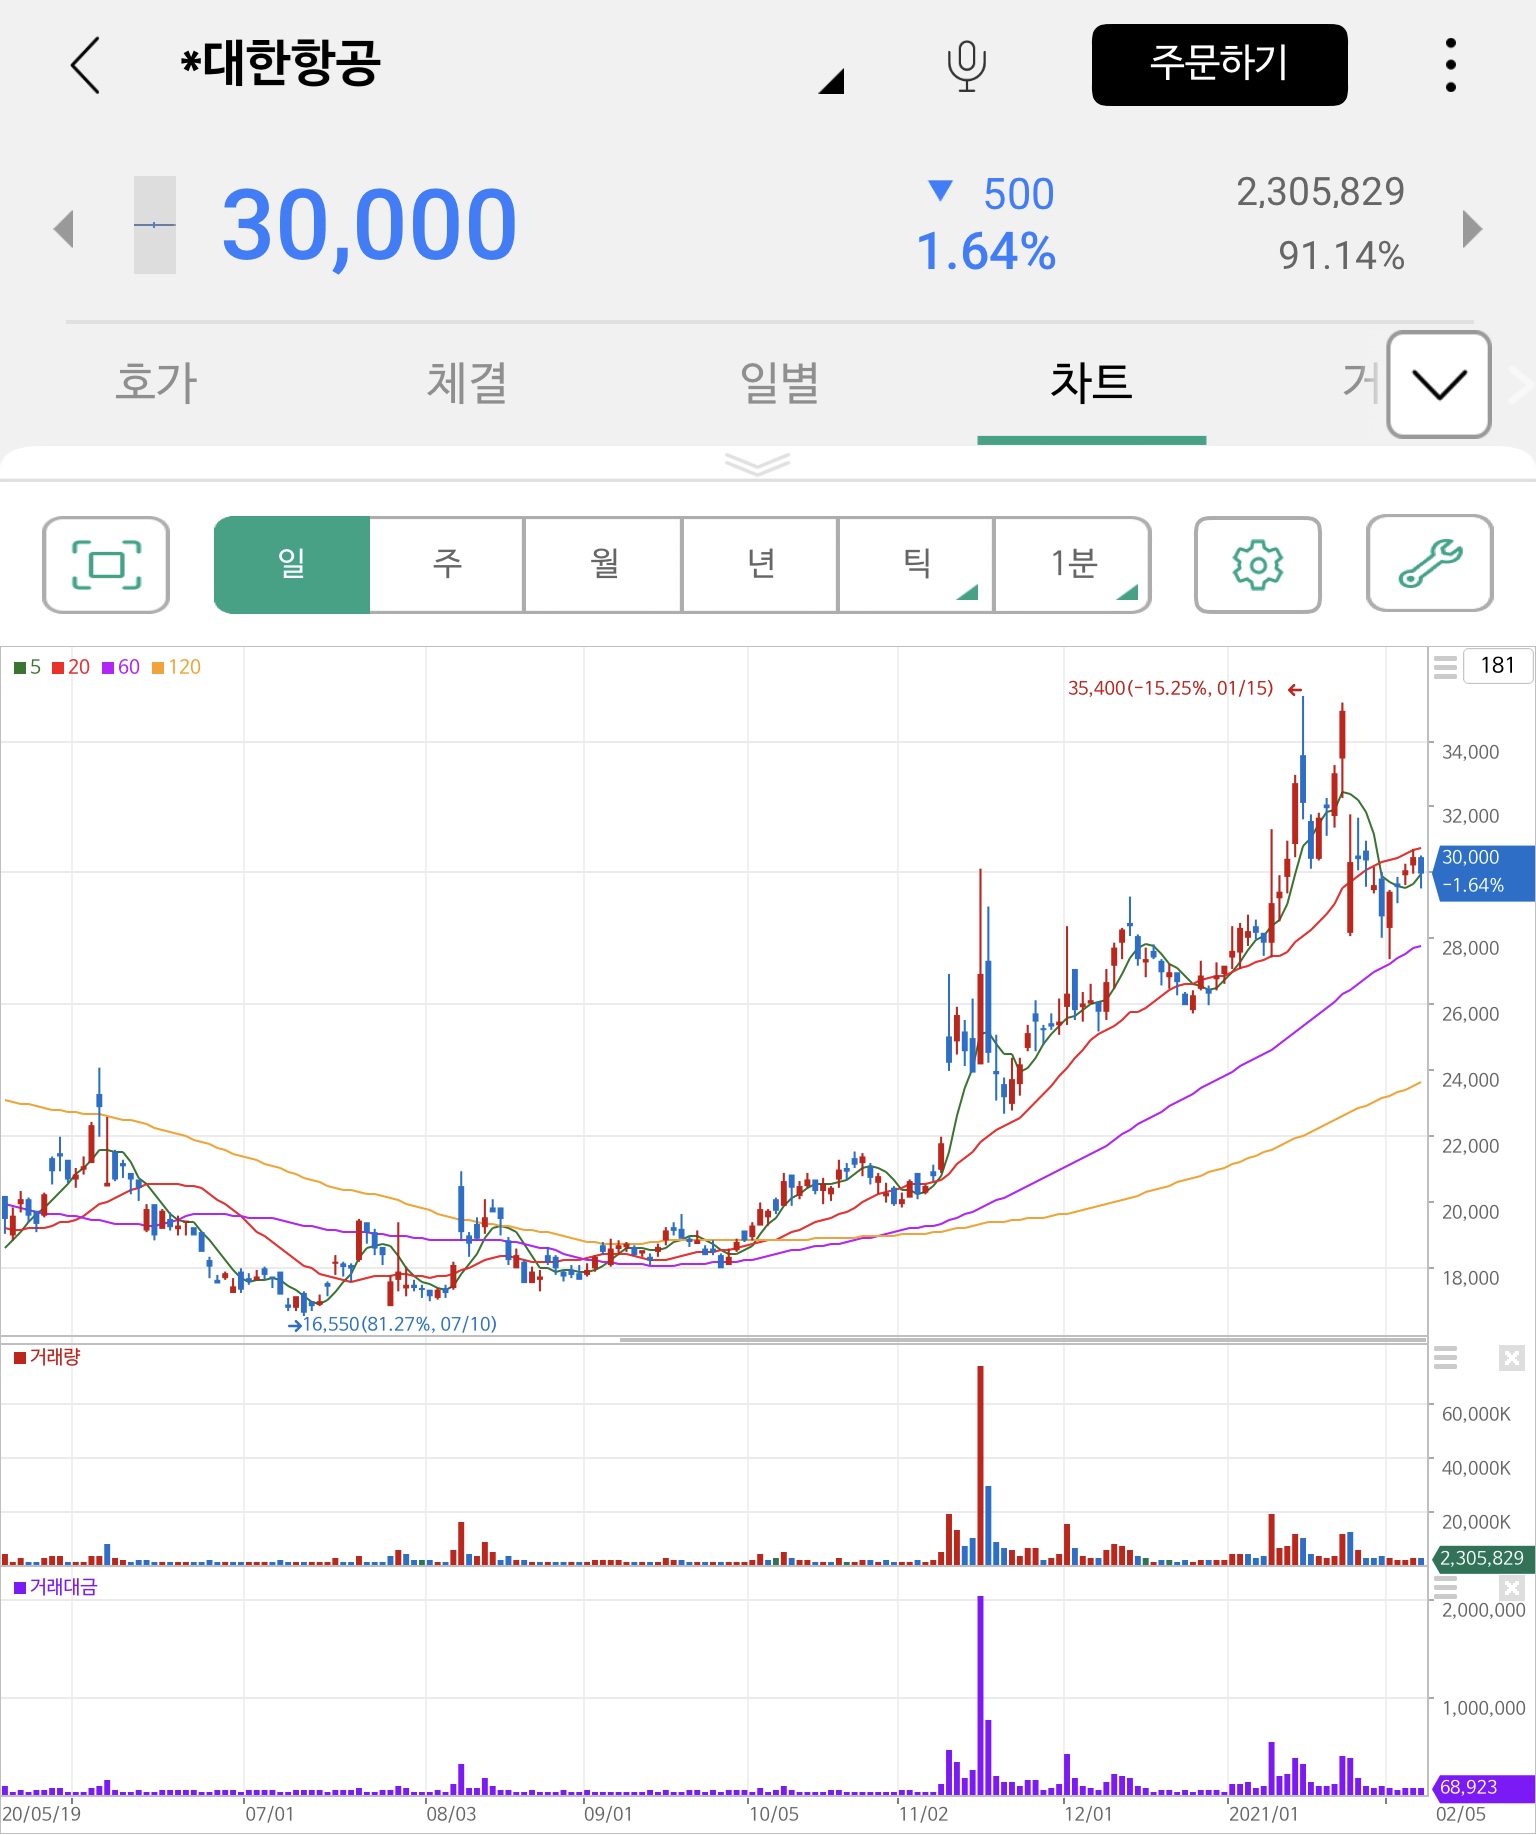The height and width of the screenshot is (1835, 1536).
Task: Tap the red 20-day moving average legend
Action: [x=71, y=667]
